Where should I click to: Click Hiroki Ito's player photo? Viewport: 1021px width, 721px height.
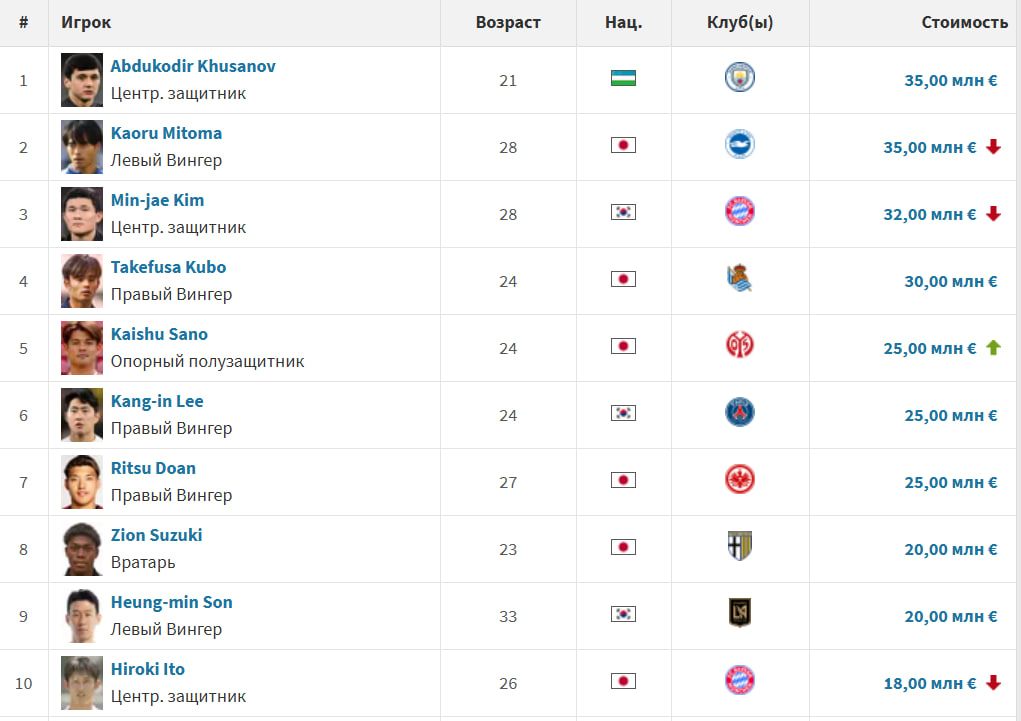click(x=81, y=683)
